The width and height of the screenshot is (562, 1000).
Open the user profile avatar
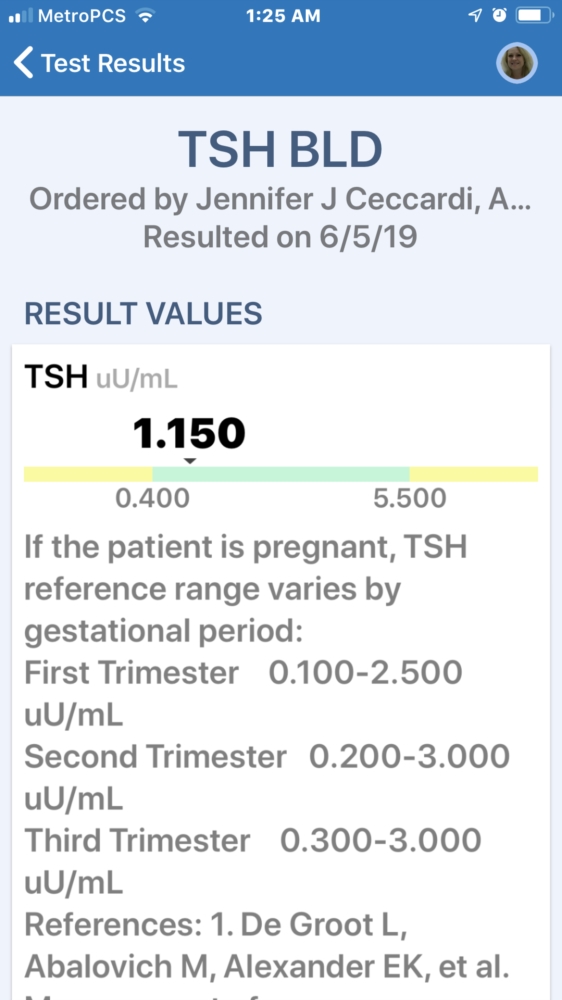(x=517, y=63)
